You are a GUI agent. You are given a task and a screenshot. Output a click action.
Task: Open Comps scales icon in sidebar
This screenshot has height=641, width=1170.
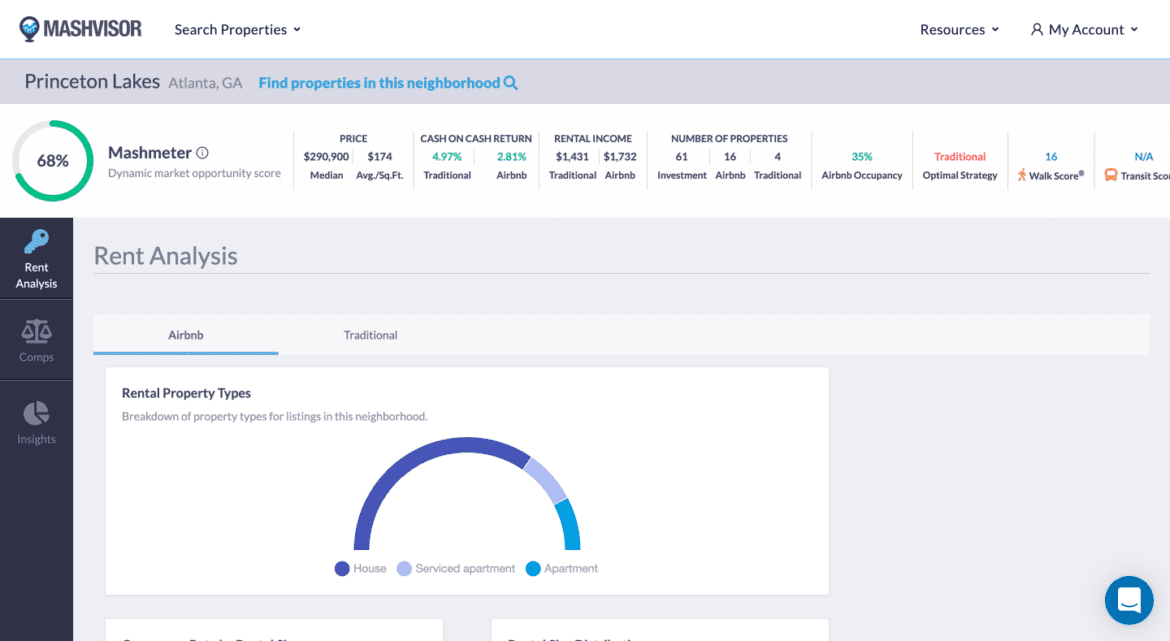(x=36, y=331)
